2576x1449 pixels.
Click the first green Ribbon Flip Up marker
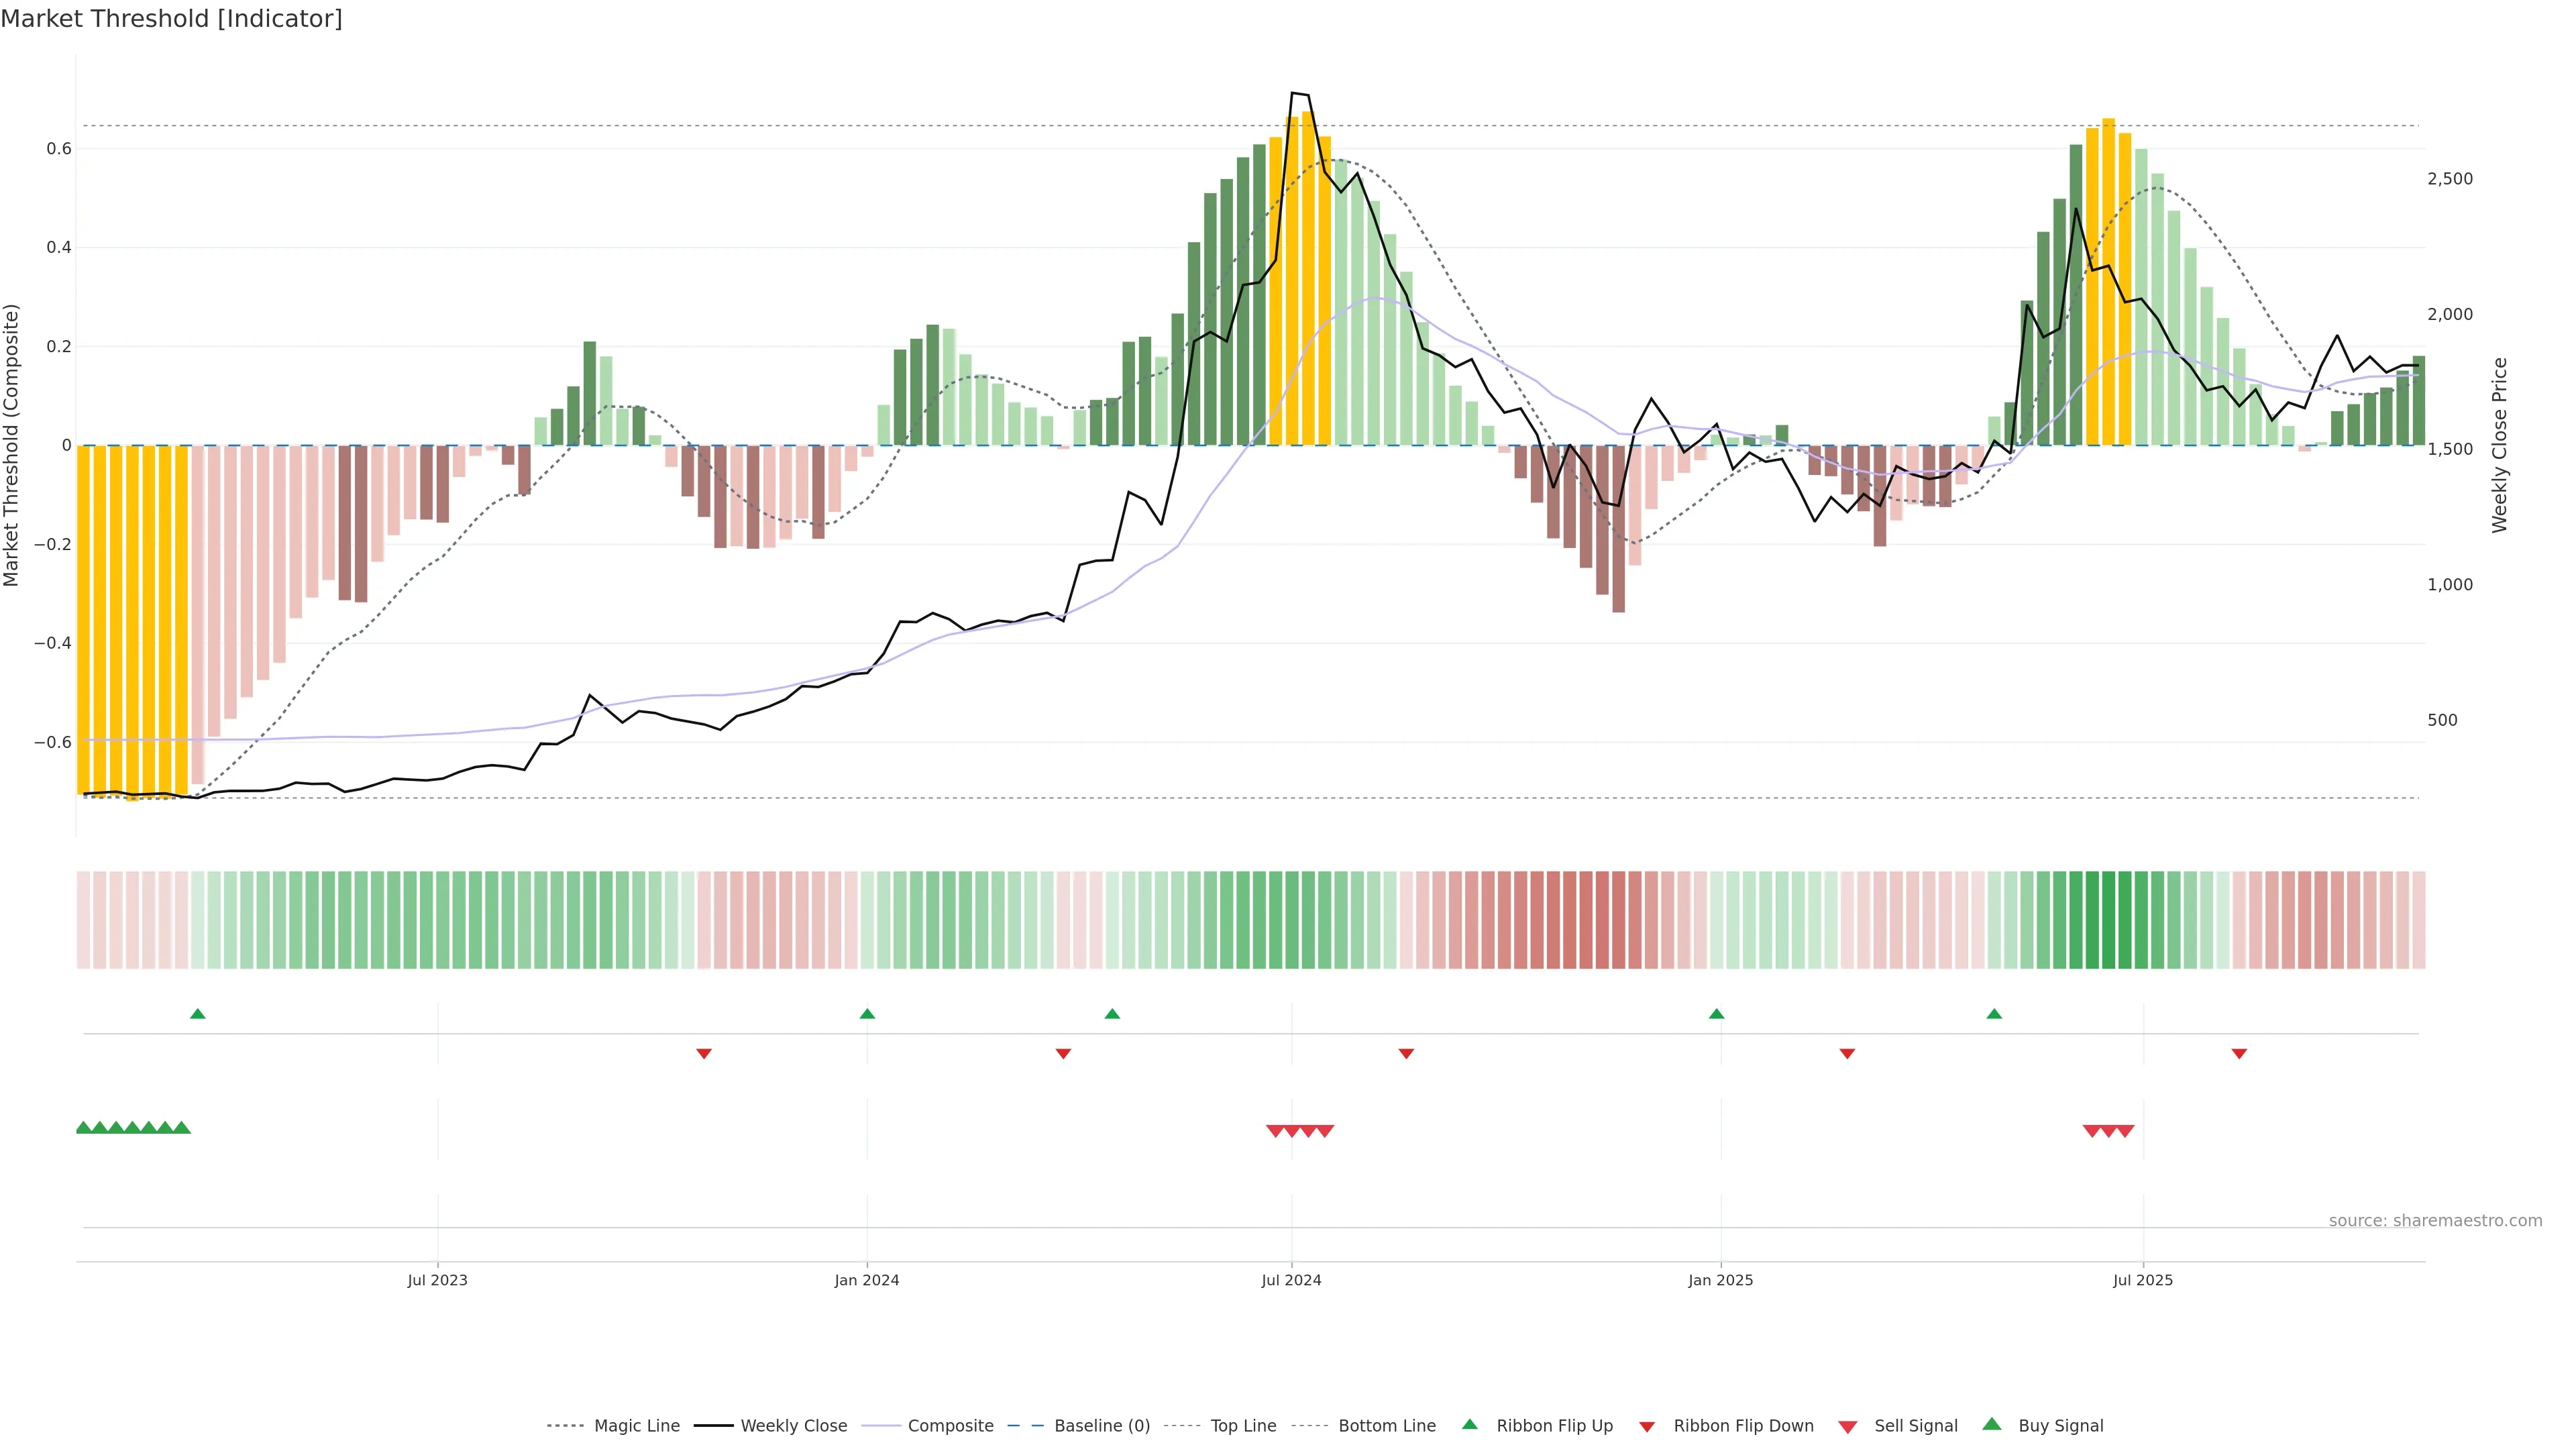[x=198, y=1014]
